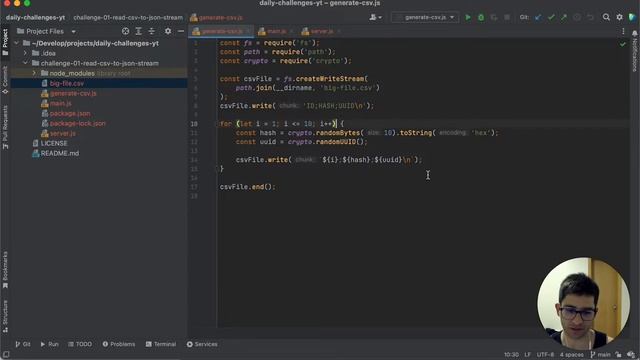Screen dimensions: 640x360
Task: Toggle tool window bars icon at bottom-left
Action: click(6, 354)
